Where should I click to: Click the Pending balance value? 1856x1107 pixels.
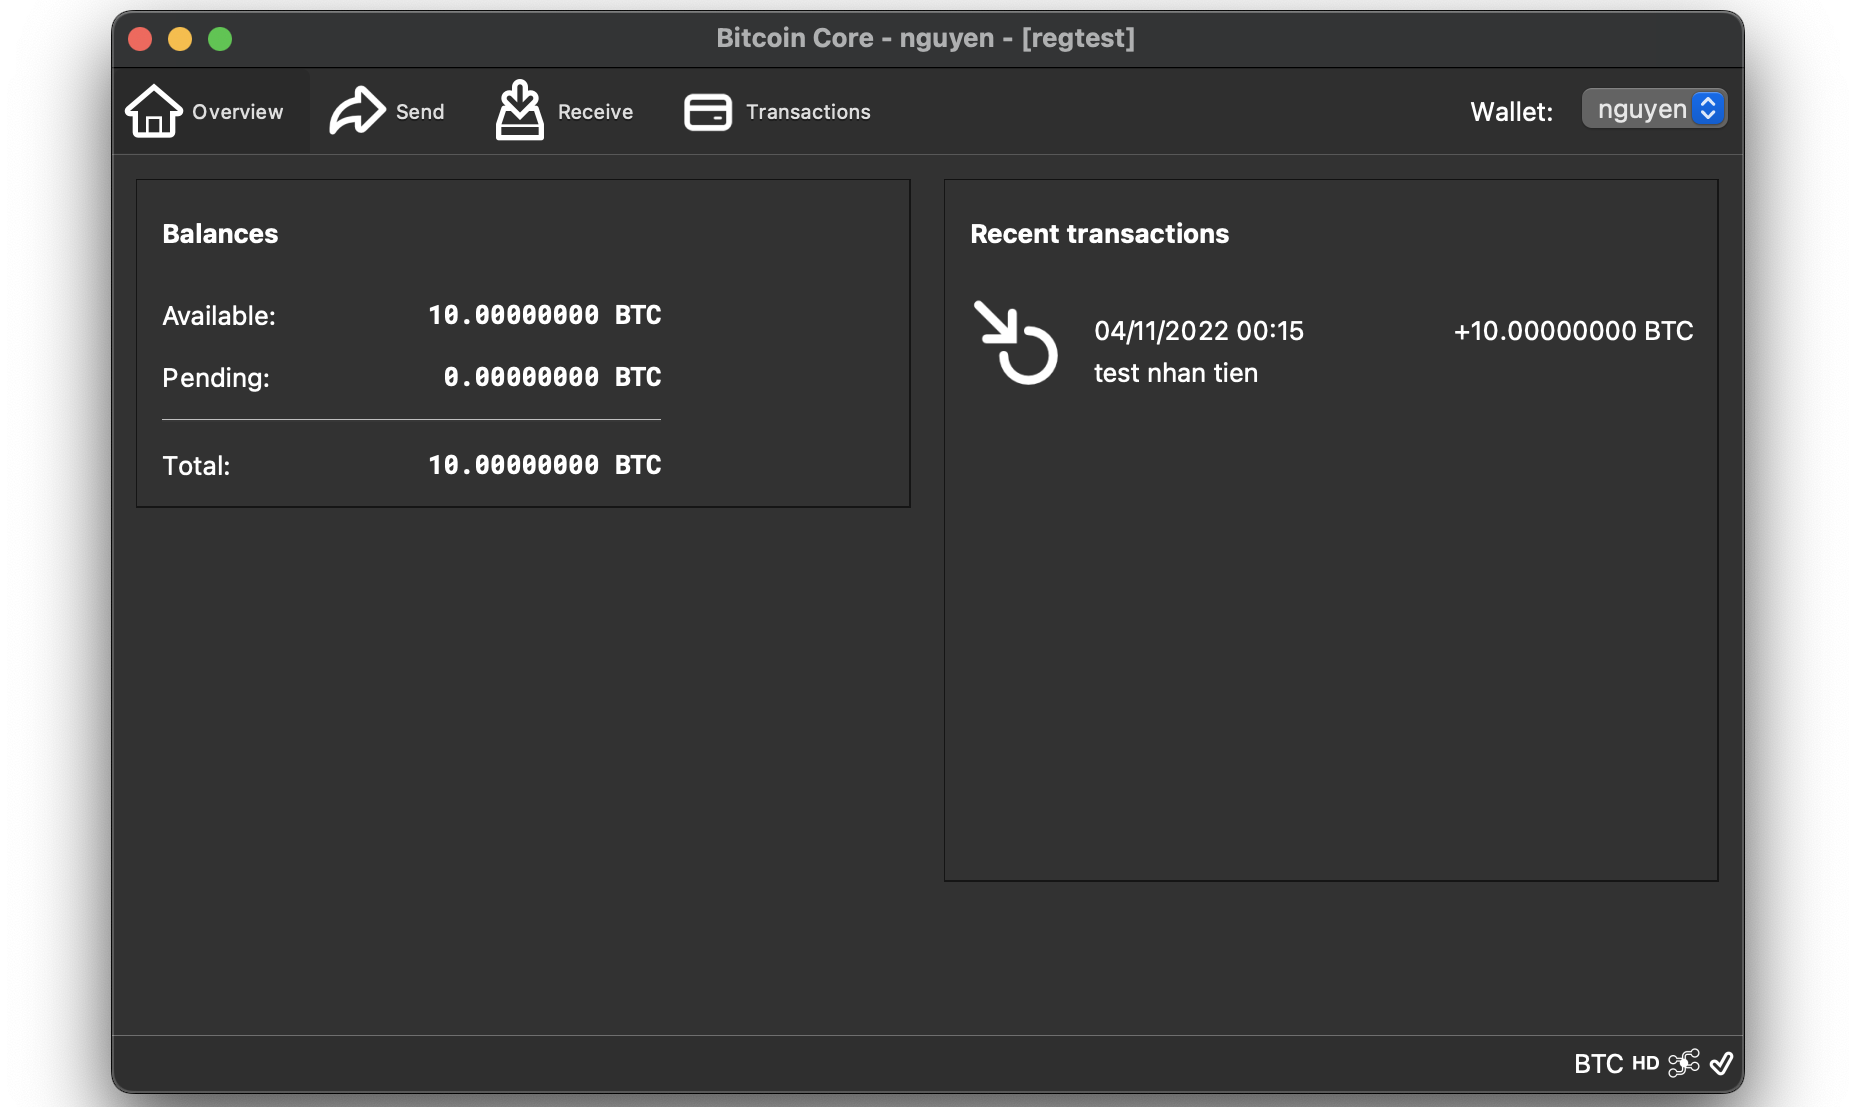552,377
